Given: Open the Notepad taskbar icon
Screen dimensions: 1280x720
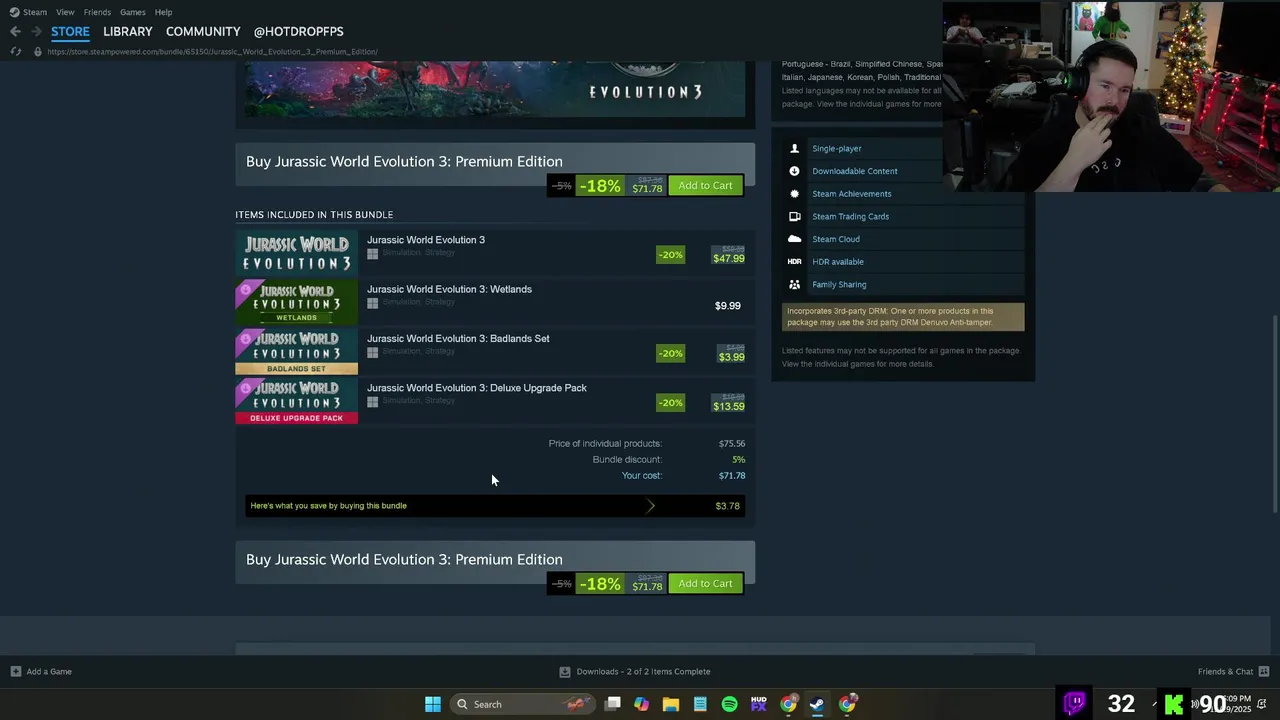Looking at the screenshot, I should pyautogui.click(x=700, y=704).
